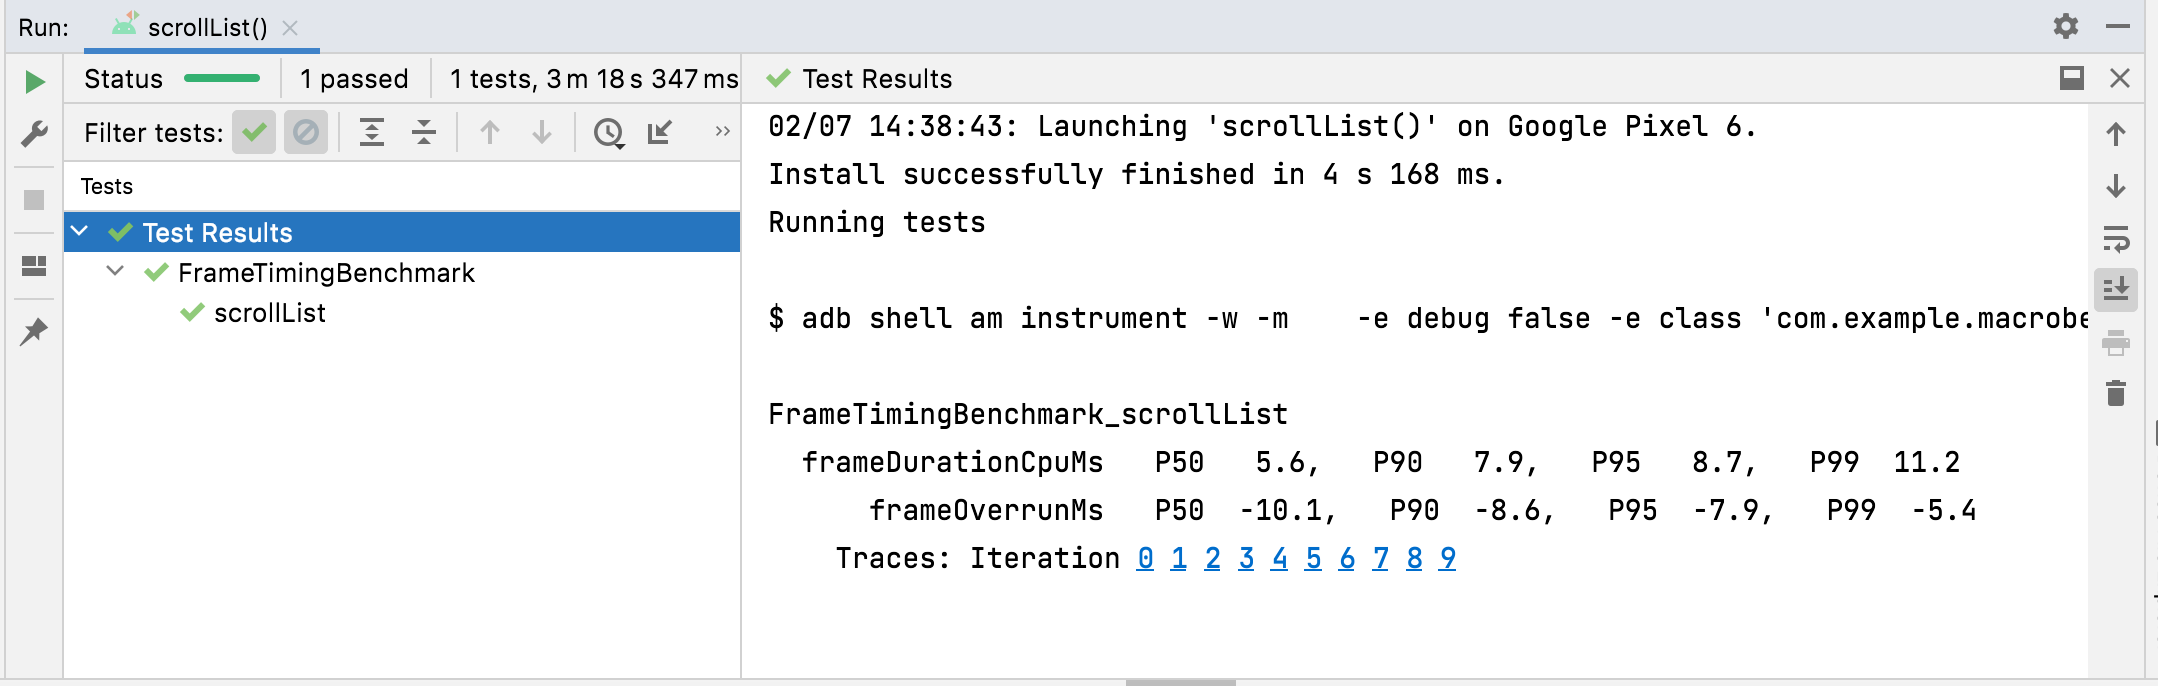Collapse all nodes in the test tree

click(x=424, y=131)
